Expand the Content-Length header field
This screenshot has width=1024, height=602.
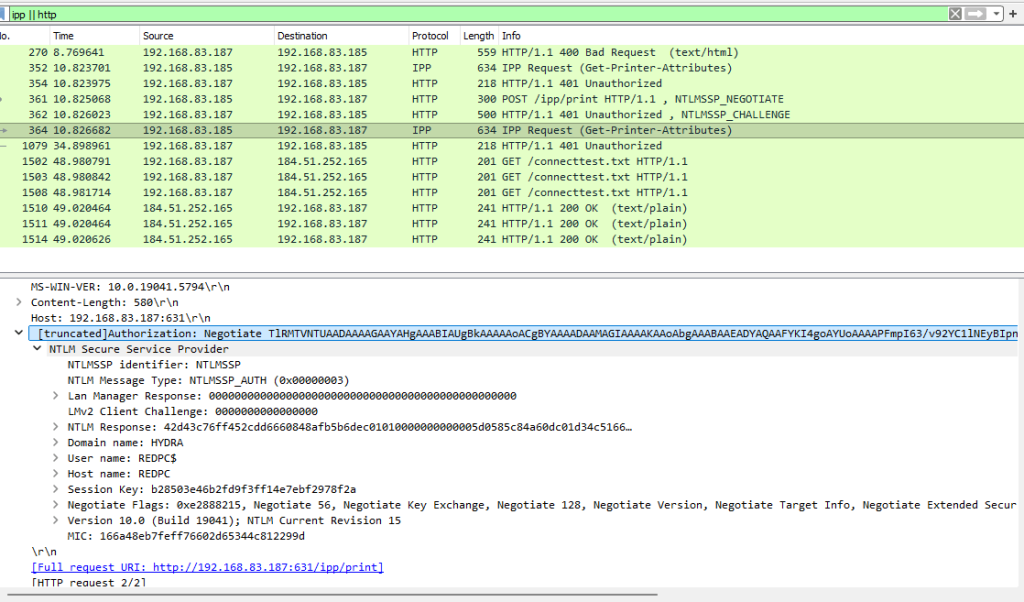click(x=20, y=302)
